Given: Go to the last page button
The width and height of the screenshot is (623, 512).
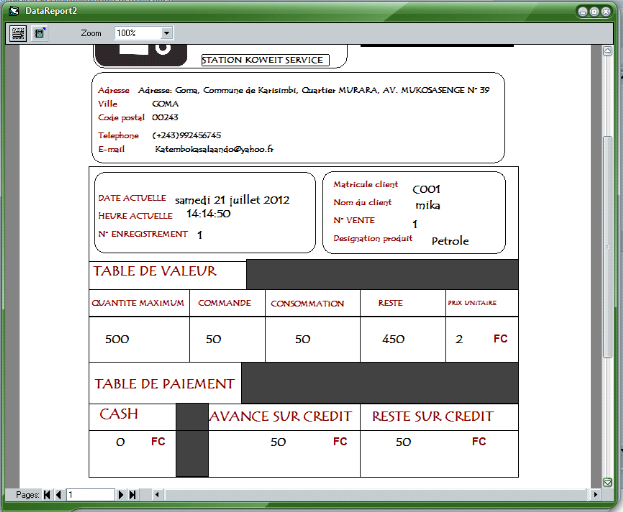Looking at the screenshot, I should coord(133,495).
